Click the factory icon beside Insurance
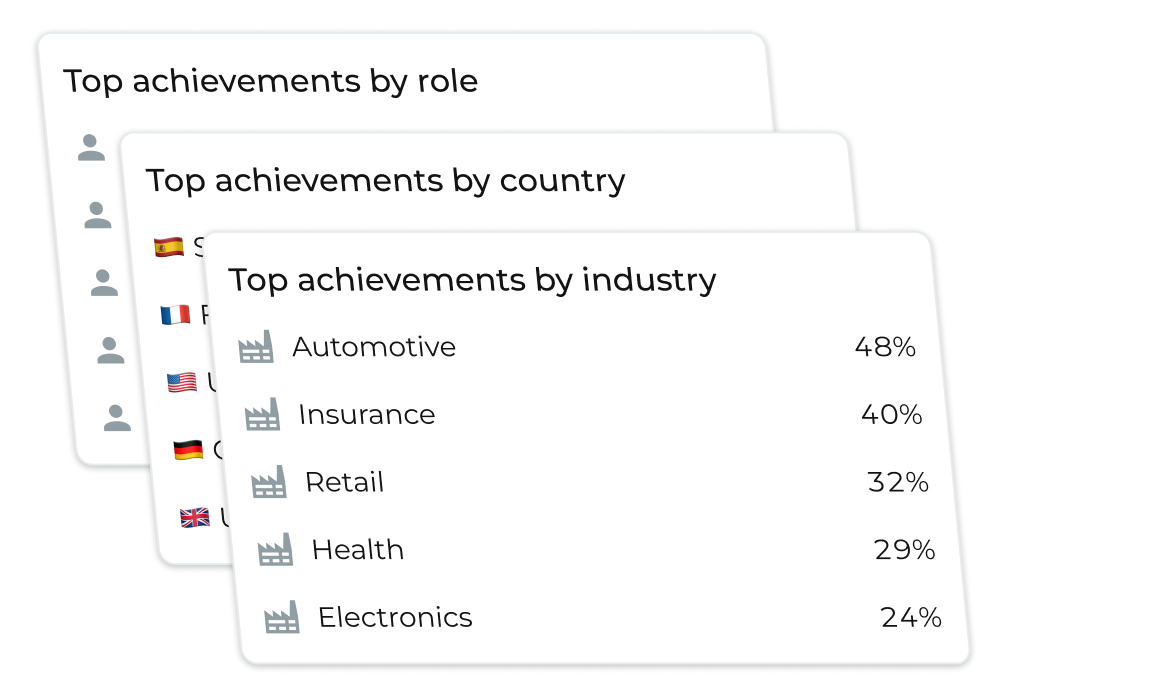Image resolution: width=1175 pixels, height=687 pixels. [x=262, y=414]
